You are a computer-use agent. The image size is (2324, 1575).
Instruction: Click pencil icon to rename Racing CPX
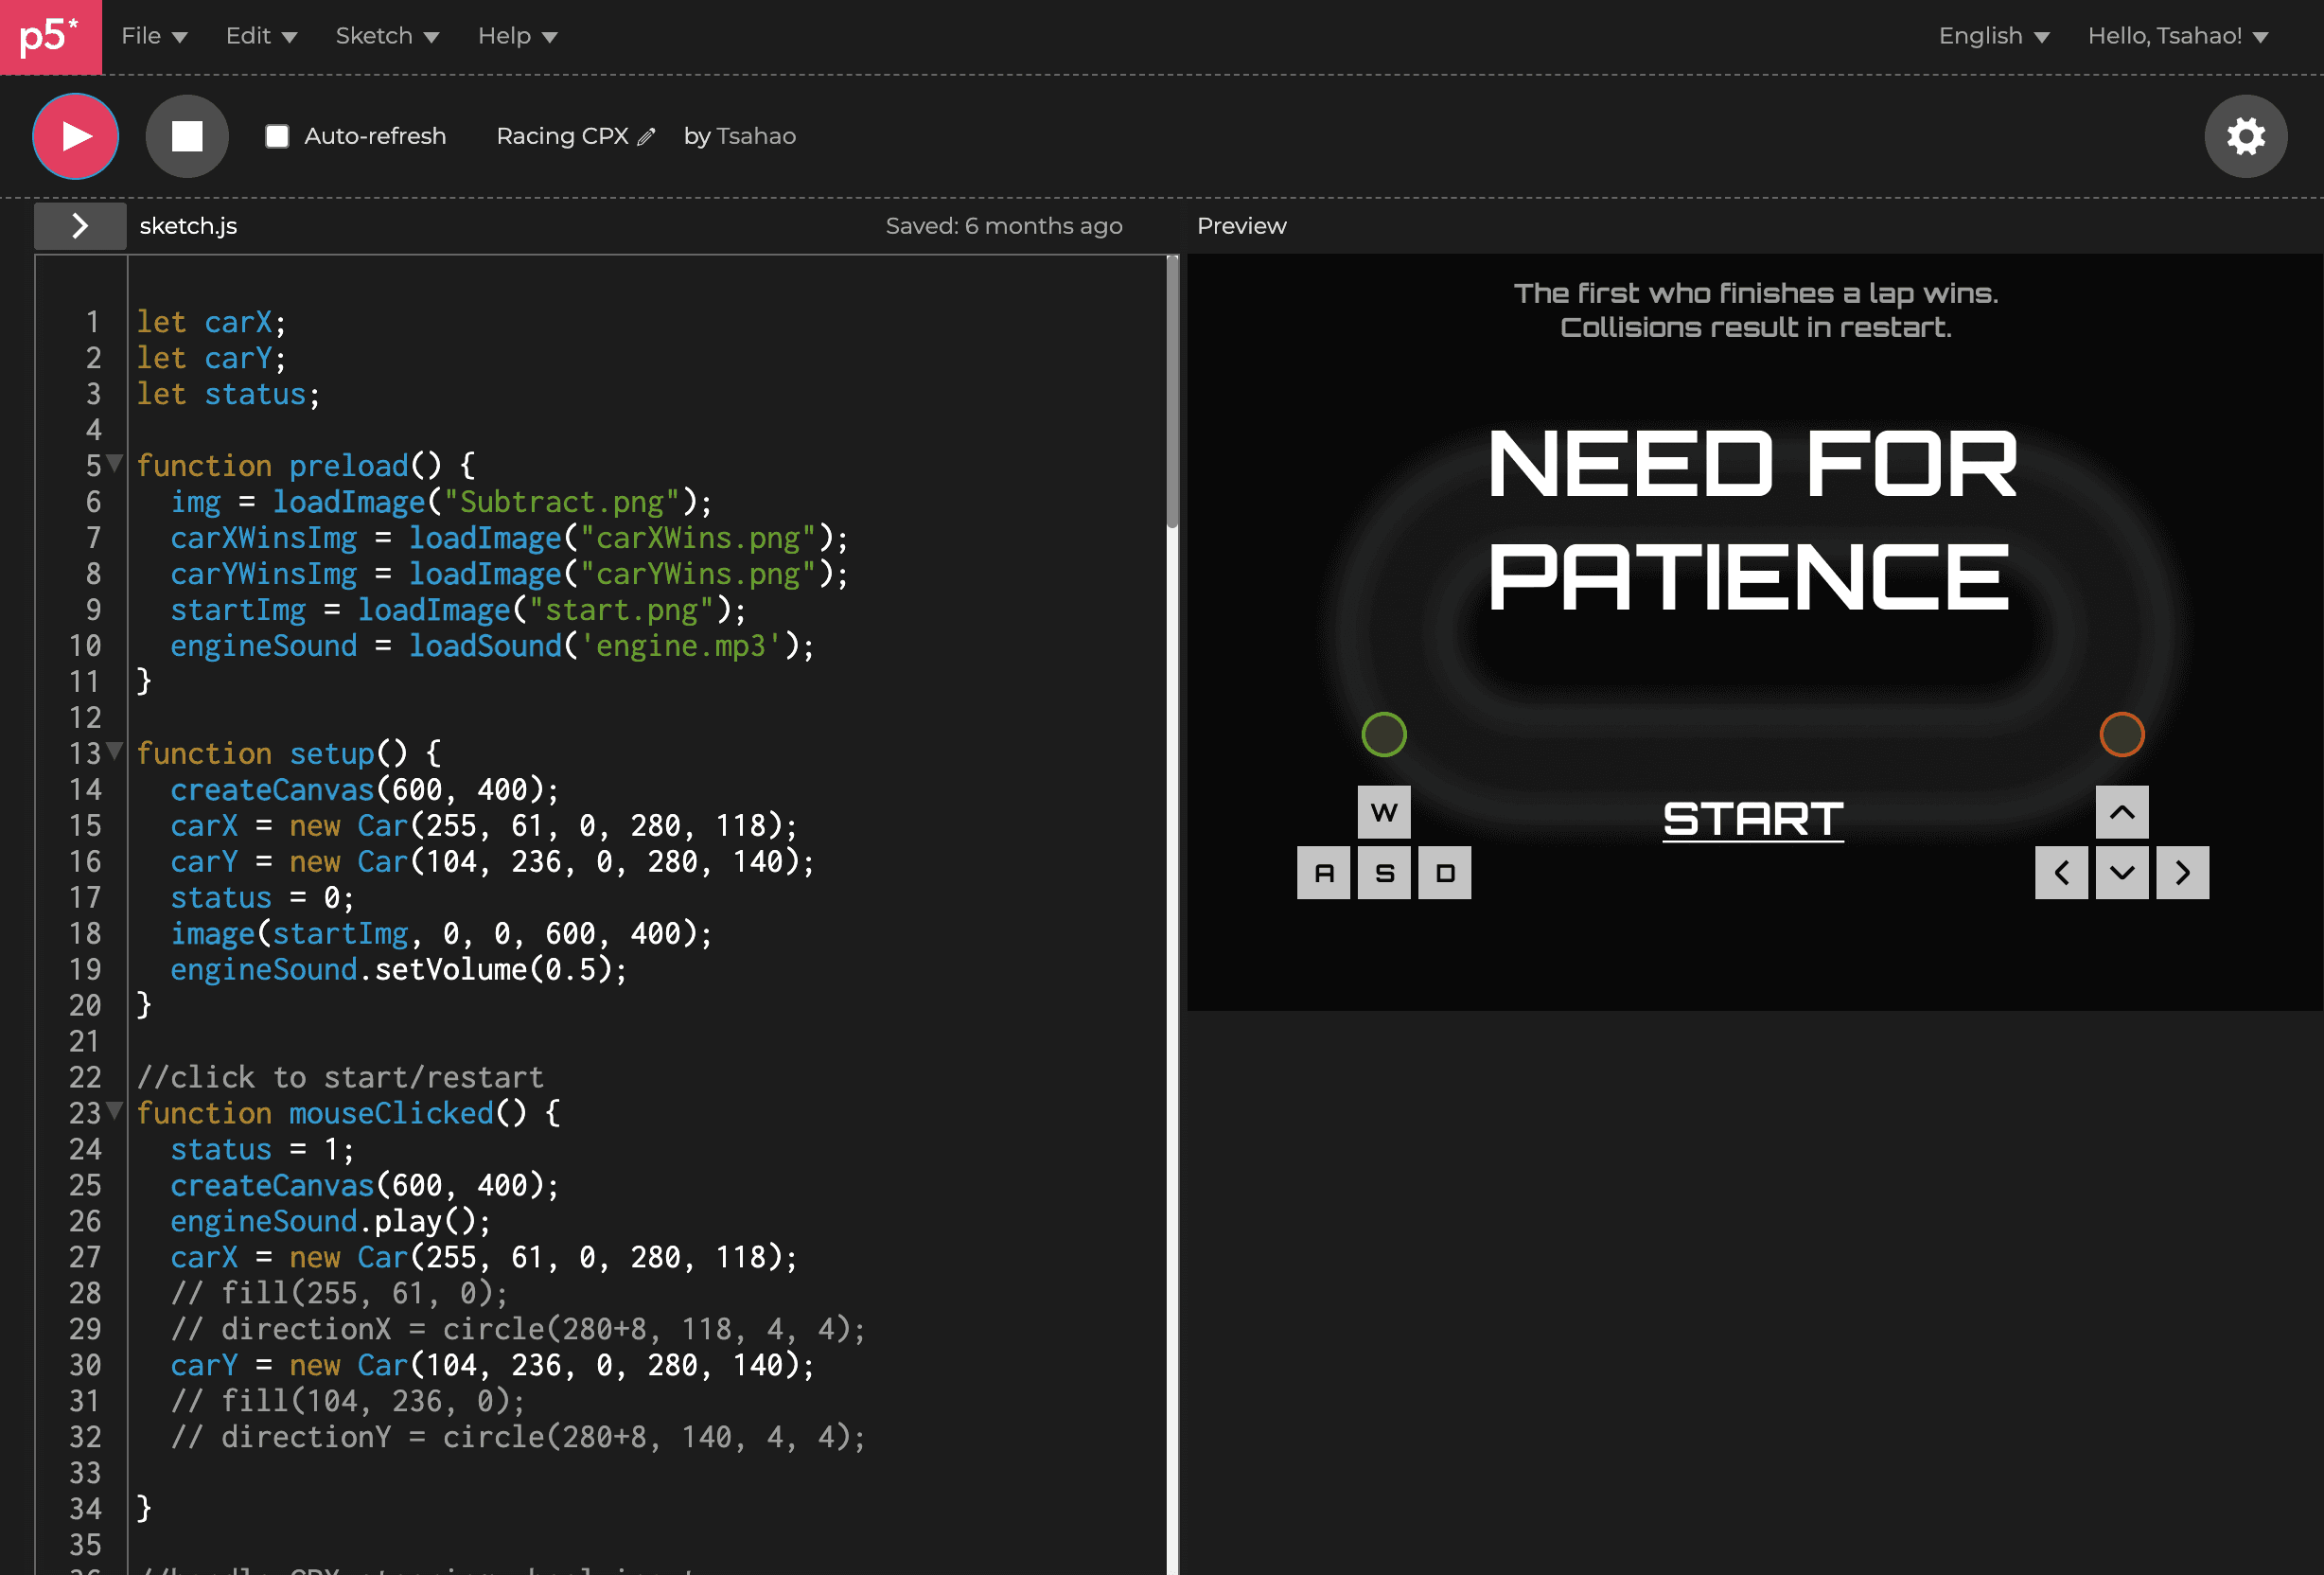coord(647,137)
